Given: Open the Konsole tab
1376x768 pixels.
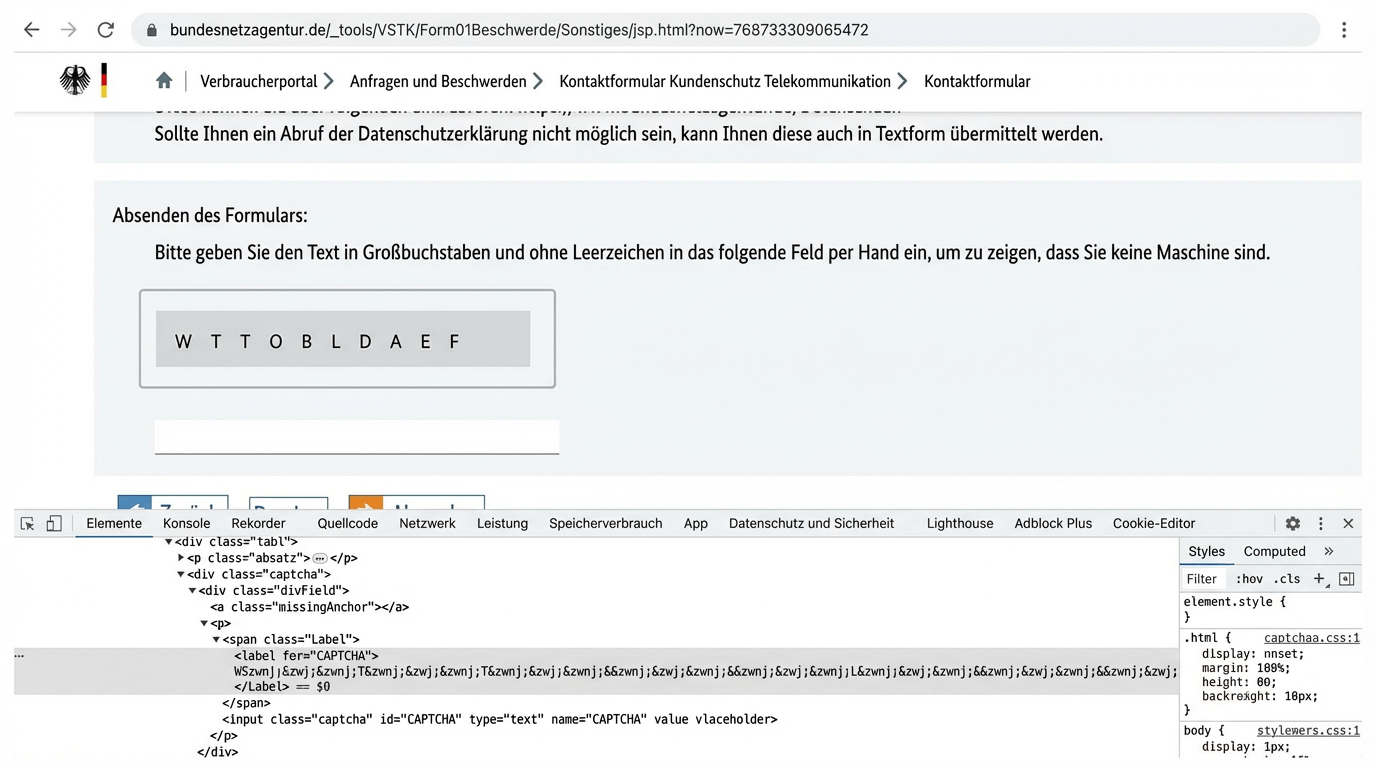Looking at the screenshot, I should [x=186, y=523].
